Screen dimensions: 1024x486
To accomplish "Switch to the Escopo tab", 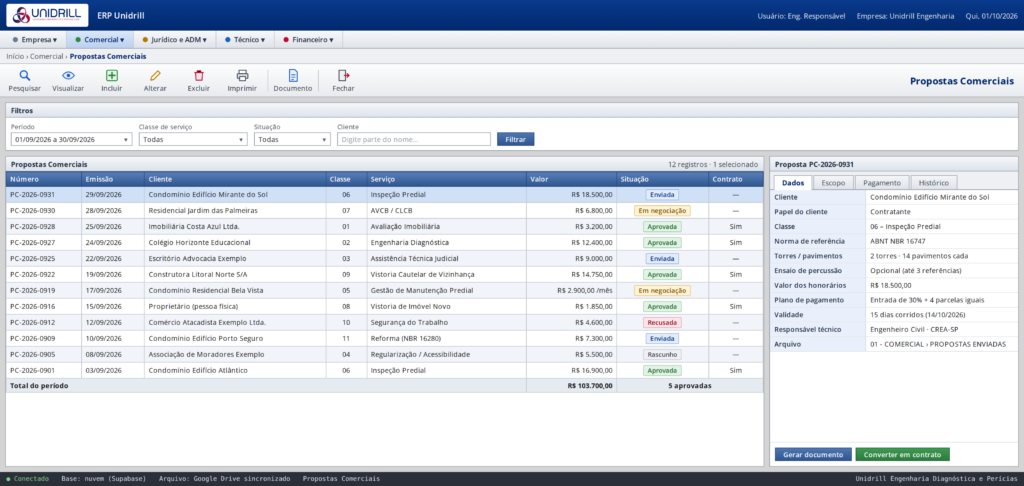I will tap(833, 183).
